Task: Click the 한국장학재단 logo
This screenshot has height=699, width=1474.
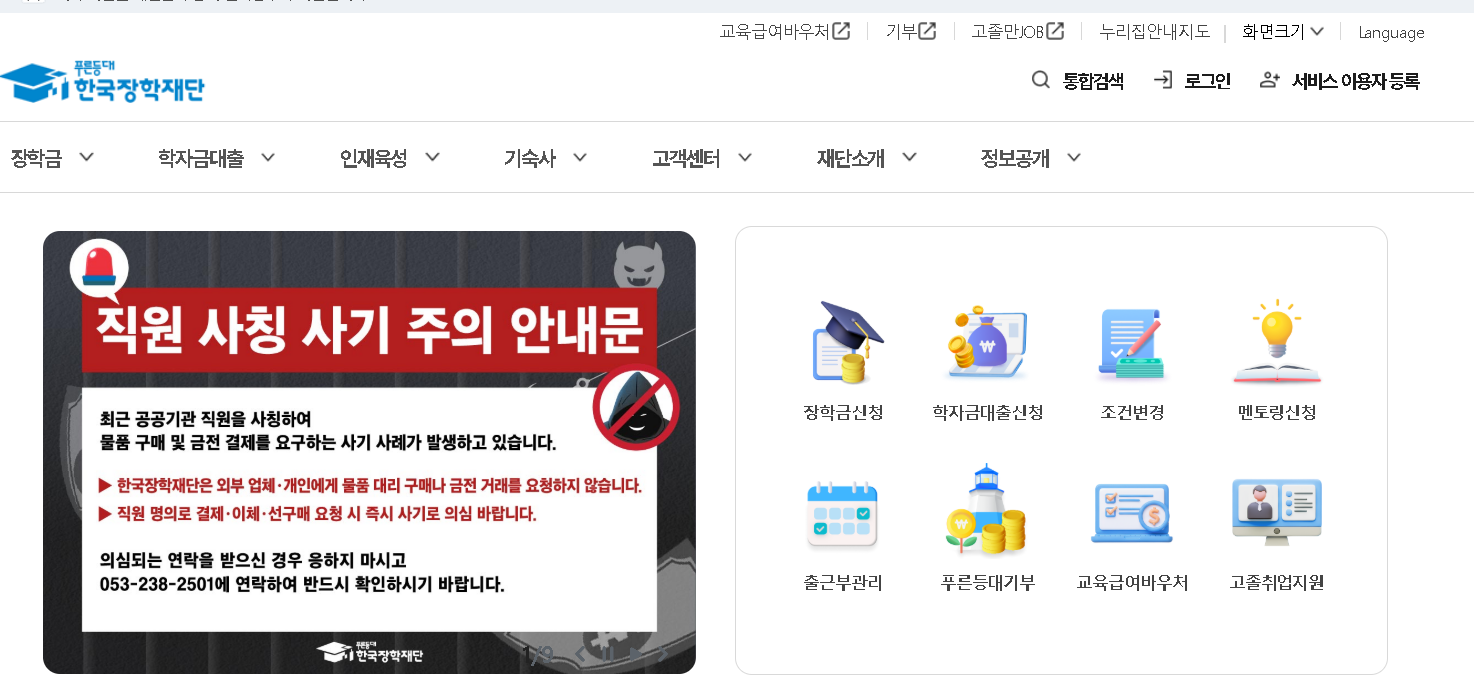Action: point(103,82)
